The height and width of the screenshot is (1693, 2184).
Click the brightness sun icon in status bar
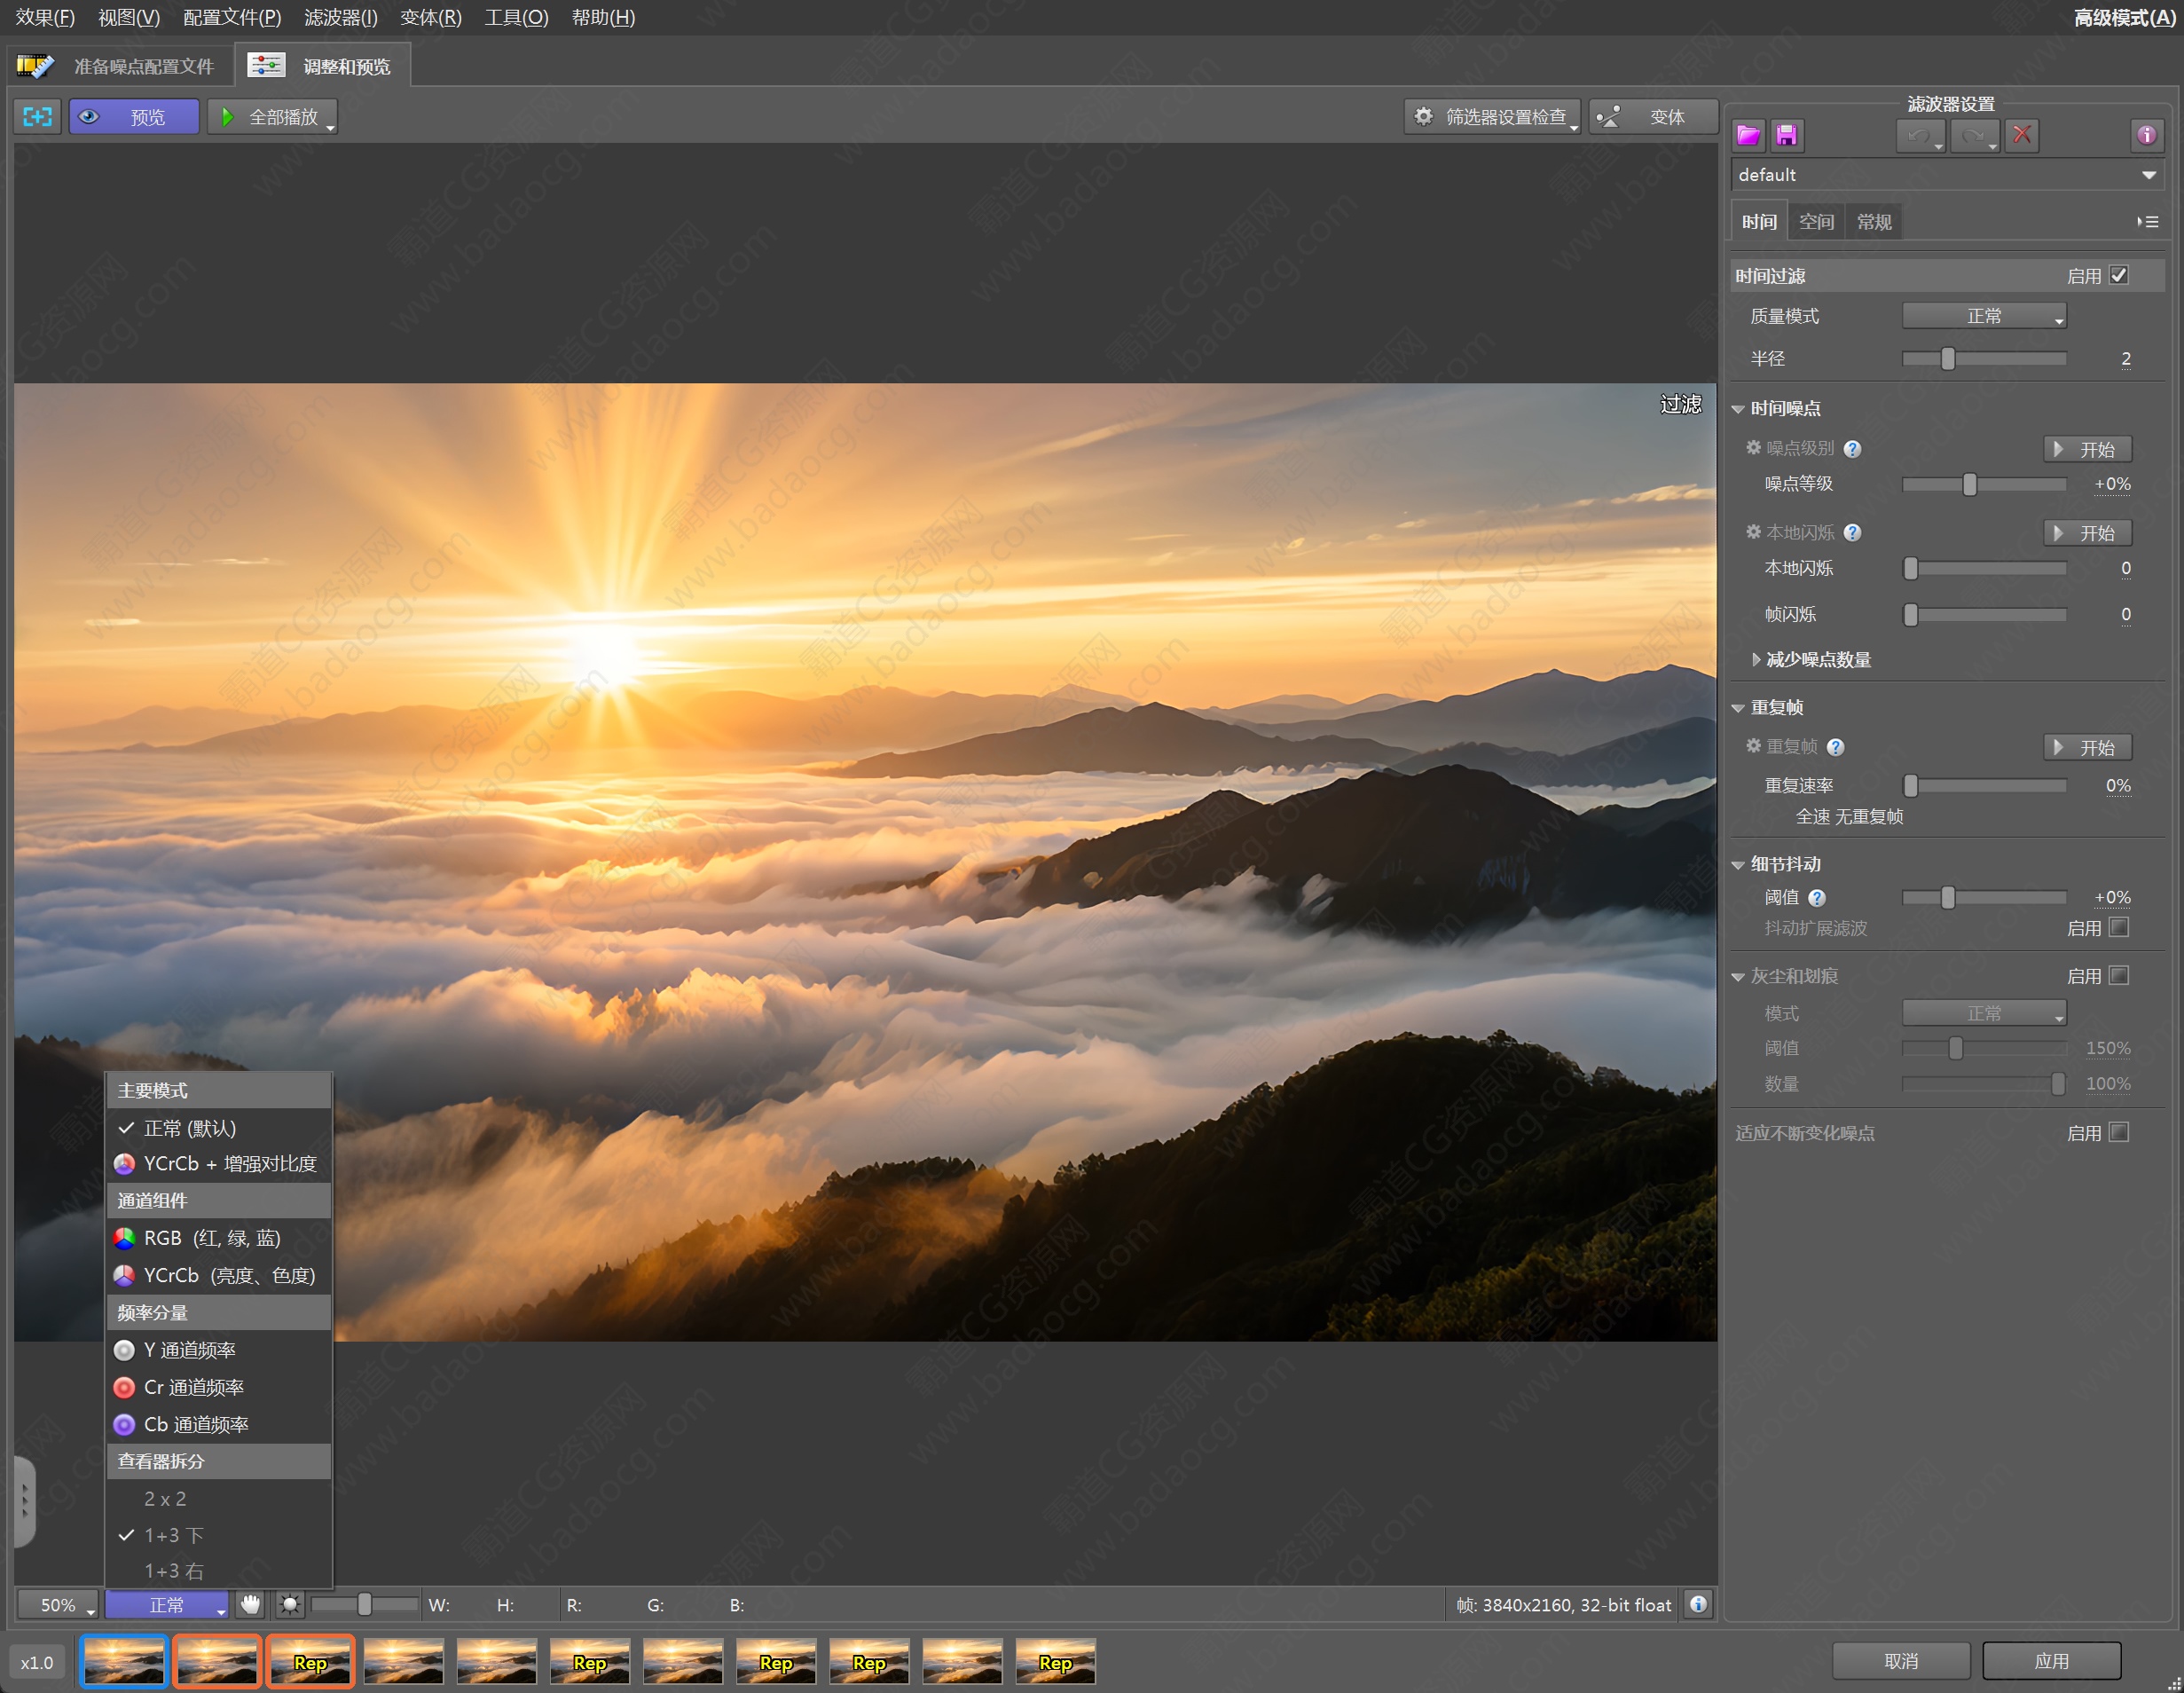[x=289, y=1605]
